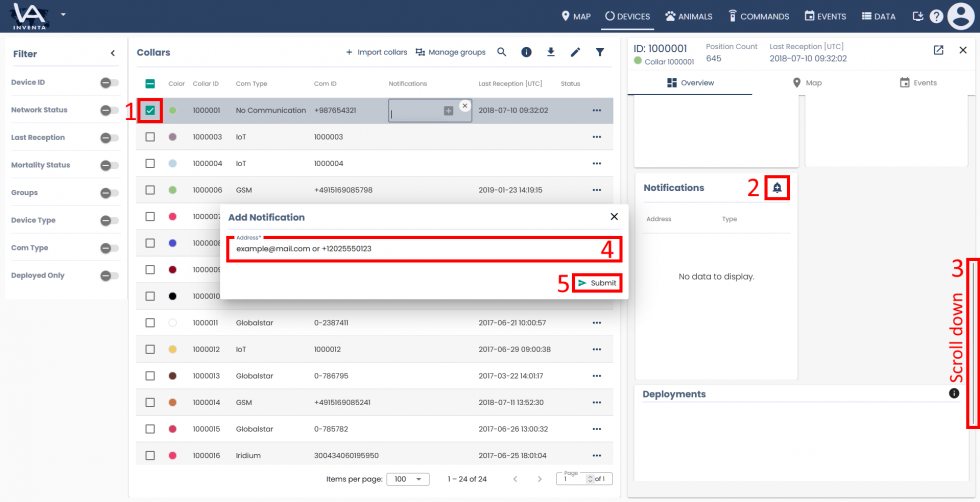Toggle the Deployed Only filter switch
Viewport: 980px width, 502px height.
(x=109, y=275)
